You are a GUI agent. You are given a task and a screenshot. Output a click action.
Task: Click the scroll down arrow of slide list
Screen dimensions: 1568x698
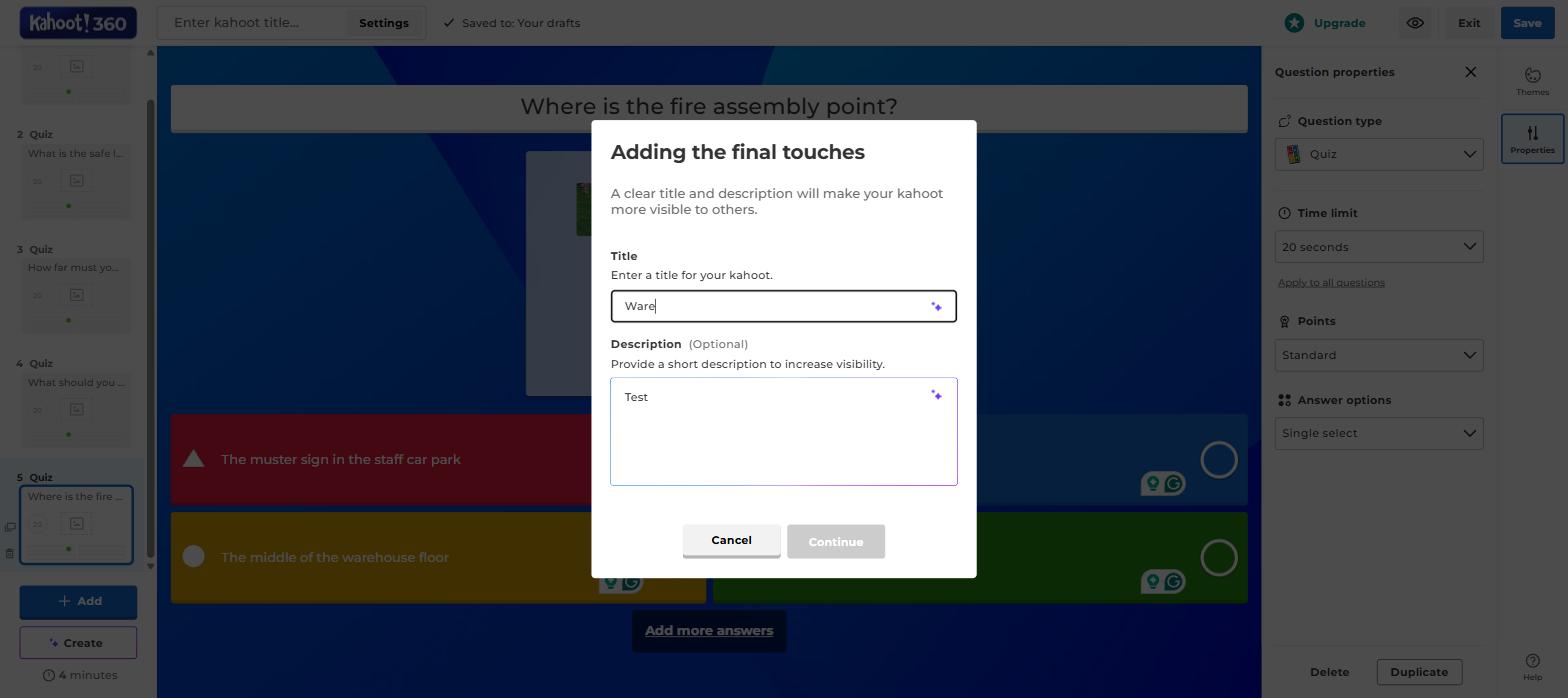[151, 566]
